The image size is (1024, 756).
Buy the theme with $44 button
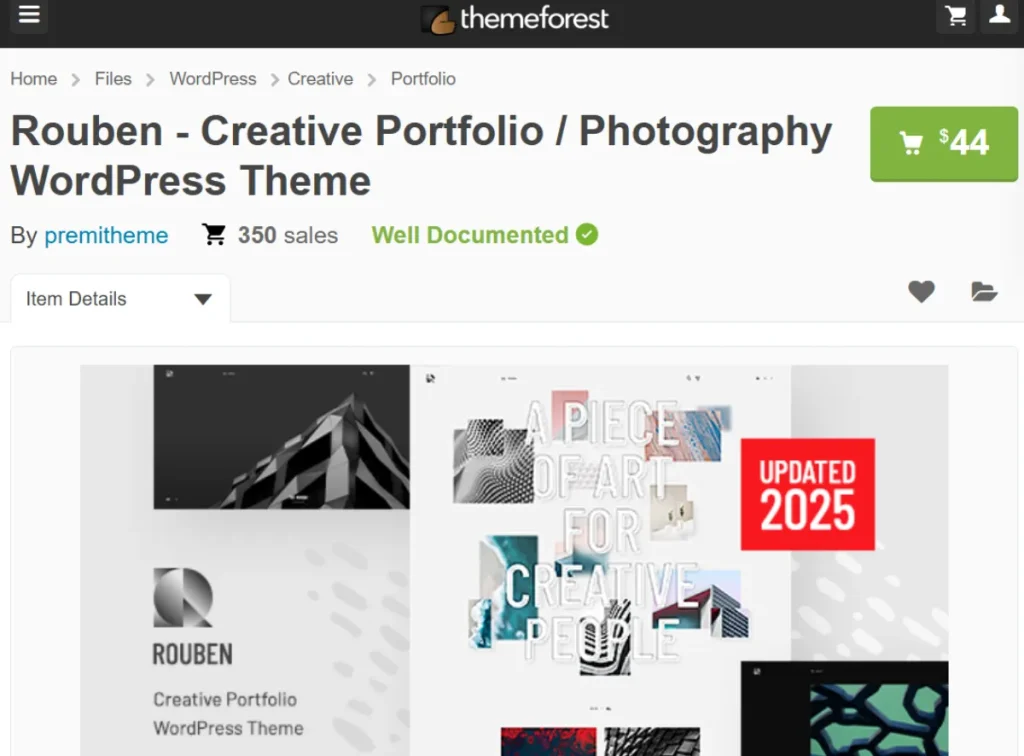(944, 144)
